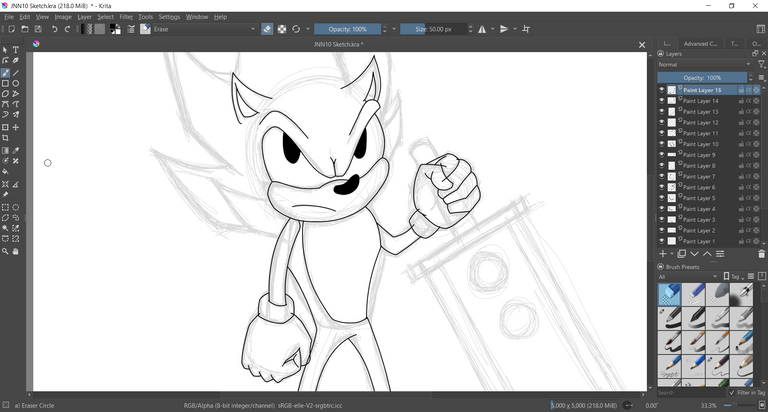Toggle lock on Paint Layer 12
The width and height of the screenshot is (768, 412).
tap(741, 122)
